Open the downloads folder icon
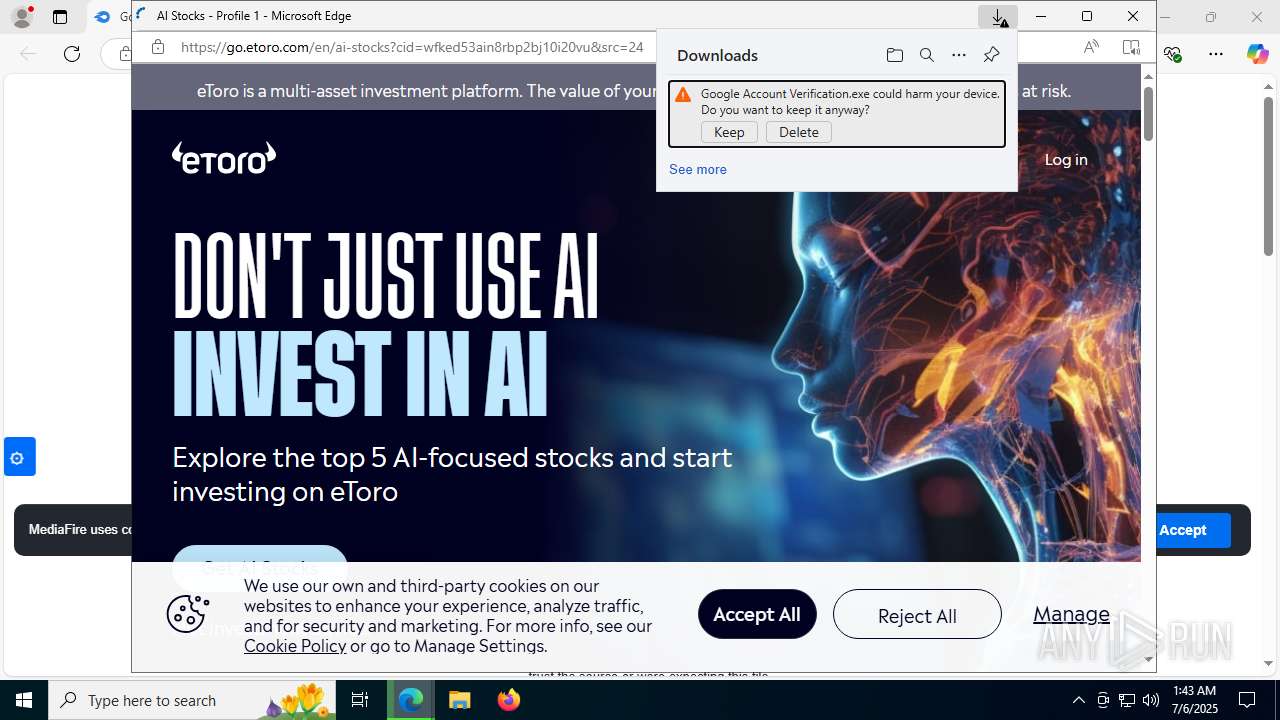This screenshot has height=720, width=1280. tap(895, 55)
